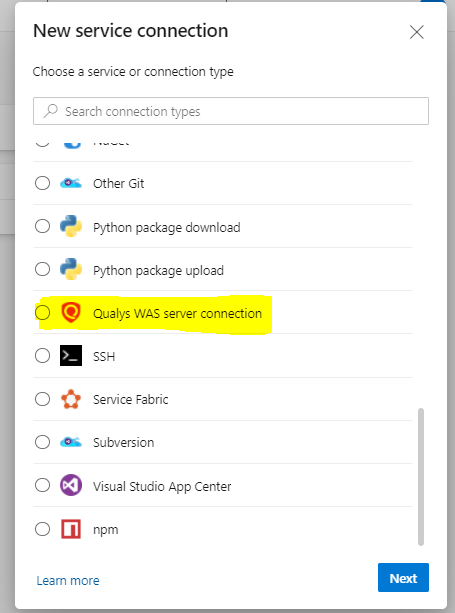Click the Service Fabric icon
Viewport: 455px width, 613px height.
tap(71, 399)
